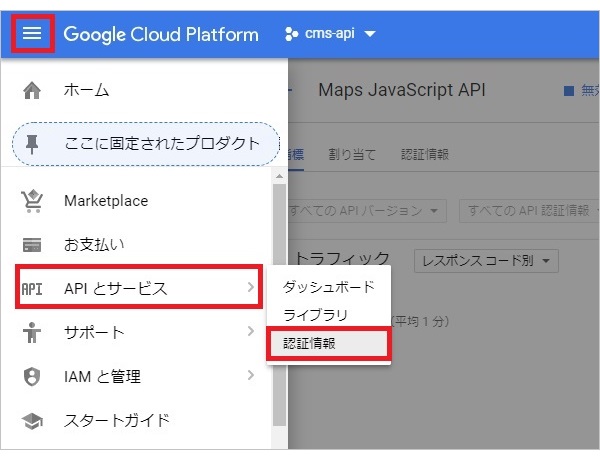Image resolution: width=600 pixels, height=465 pixels.
Task: Choose ライブラリ in the API submenu
Action: coord(329,315)
